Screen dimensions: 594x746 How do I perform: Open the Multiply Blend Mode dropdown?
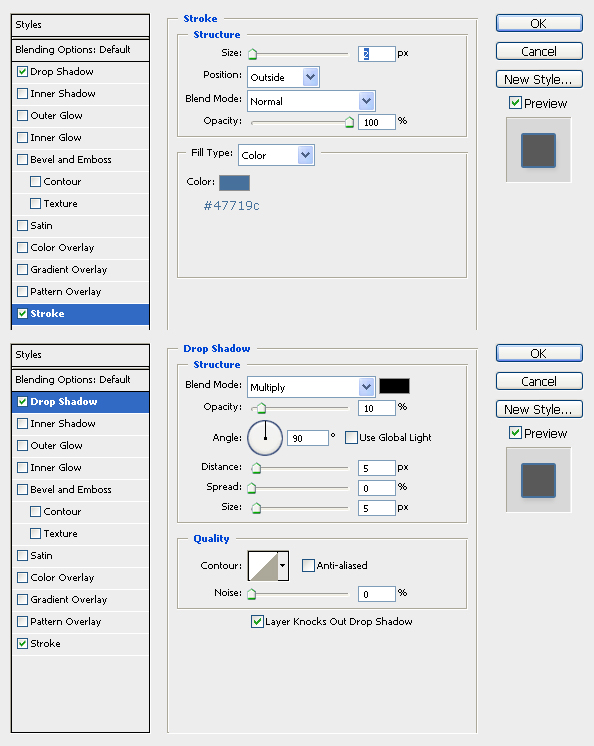311,387
